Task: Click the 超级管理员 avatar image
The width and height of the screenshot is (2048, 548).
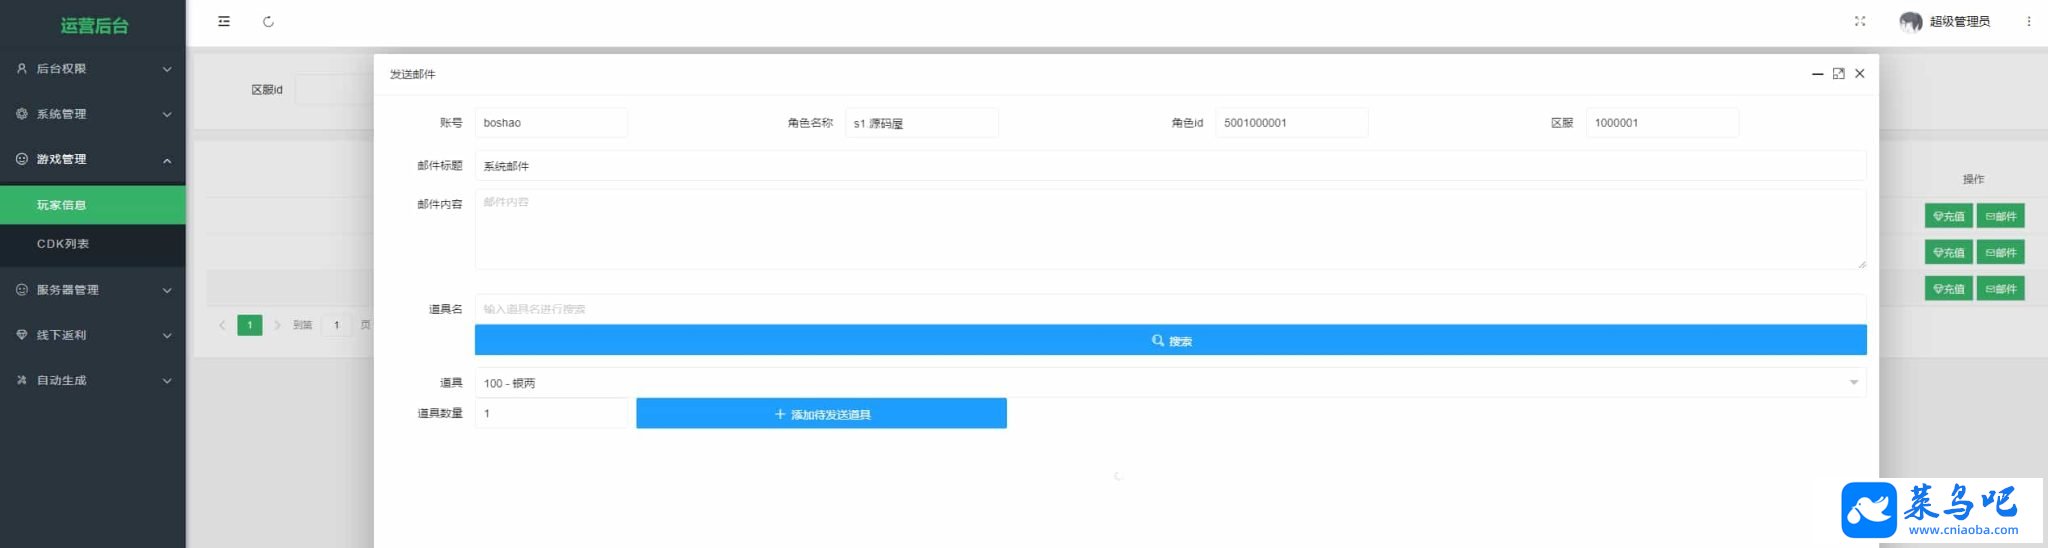Action: tap(1911, 21)
